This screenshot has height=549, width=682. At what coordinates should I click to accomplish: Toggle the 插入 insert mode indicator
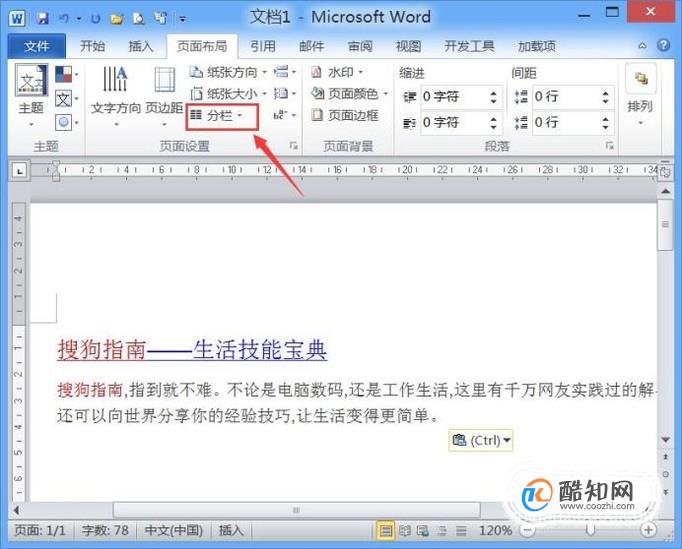[x=231, y=530]
